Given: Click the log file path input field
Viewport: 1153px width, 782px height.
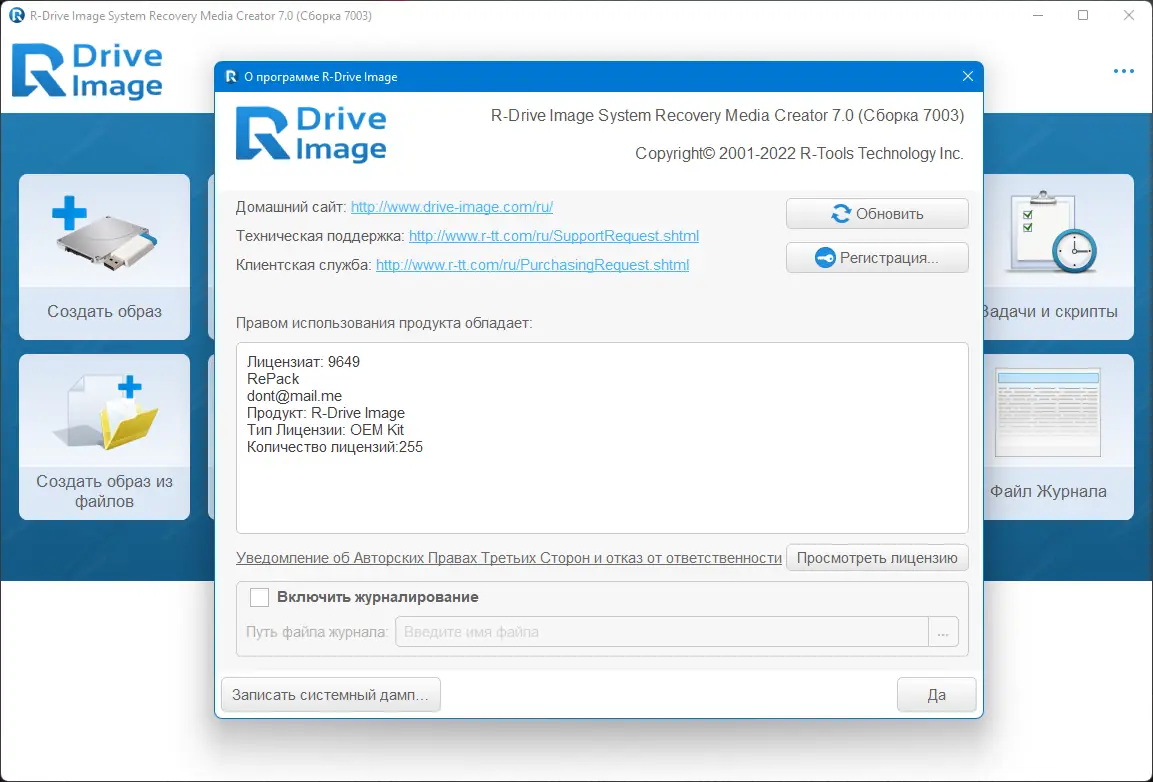Looking at the screenshot, I should [662, 632].
